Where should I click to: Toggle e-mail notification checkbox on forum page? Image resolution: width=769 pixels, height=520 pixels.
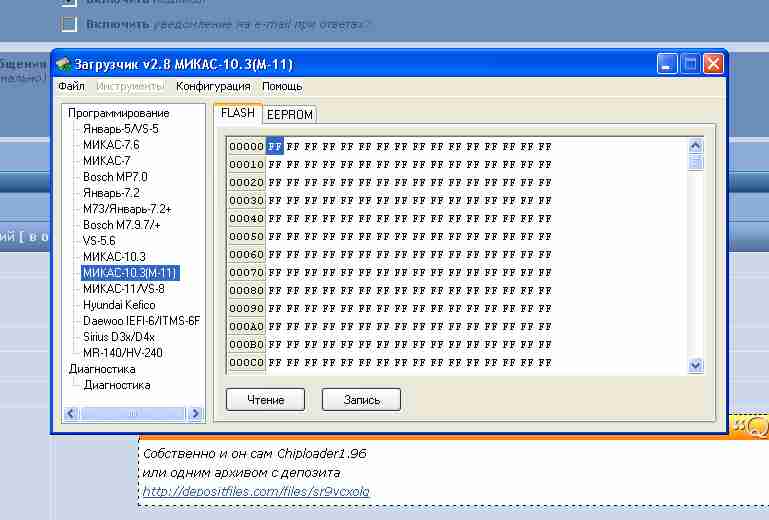[x=69, y=24]
